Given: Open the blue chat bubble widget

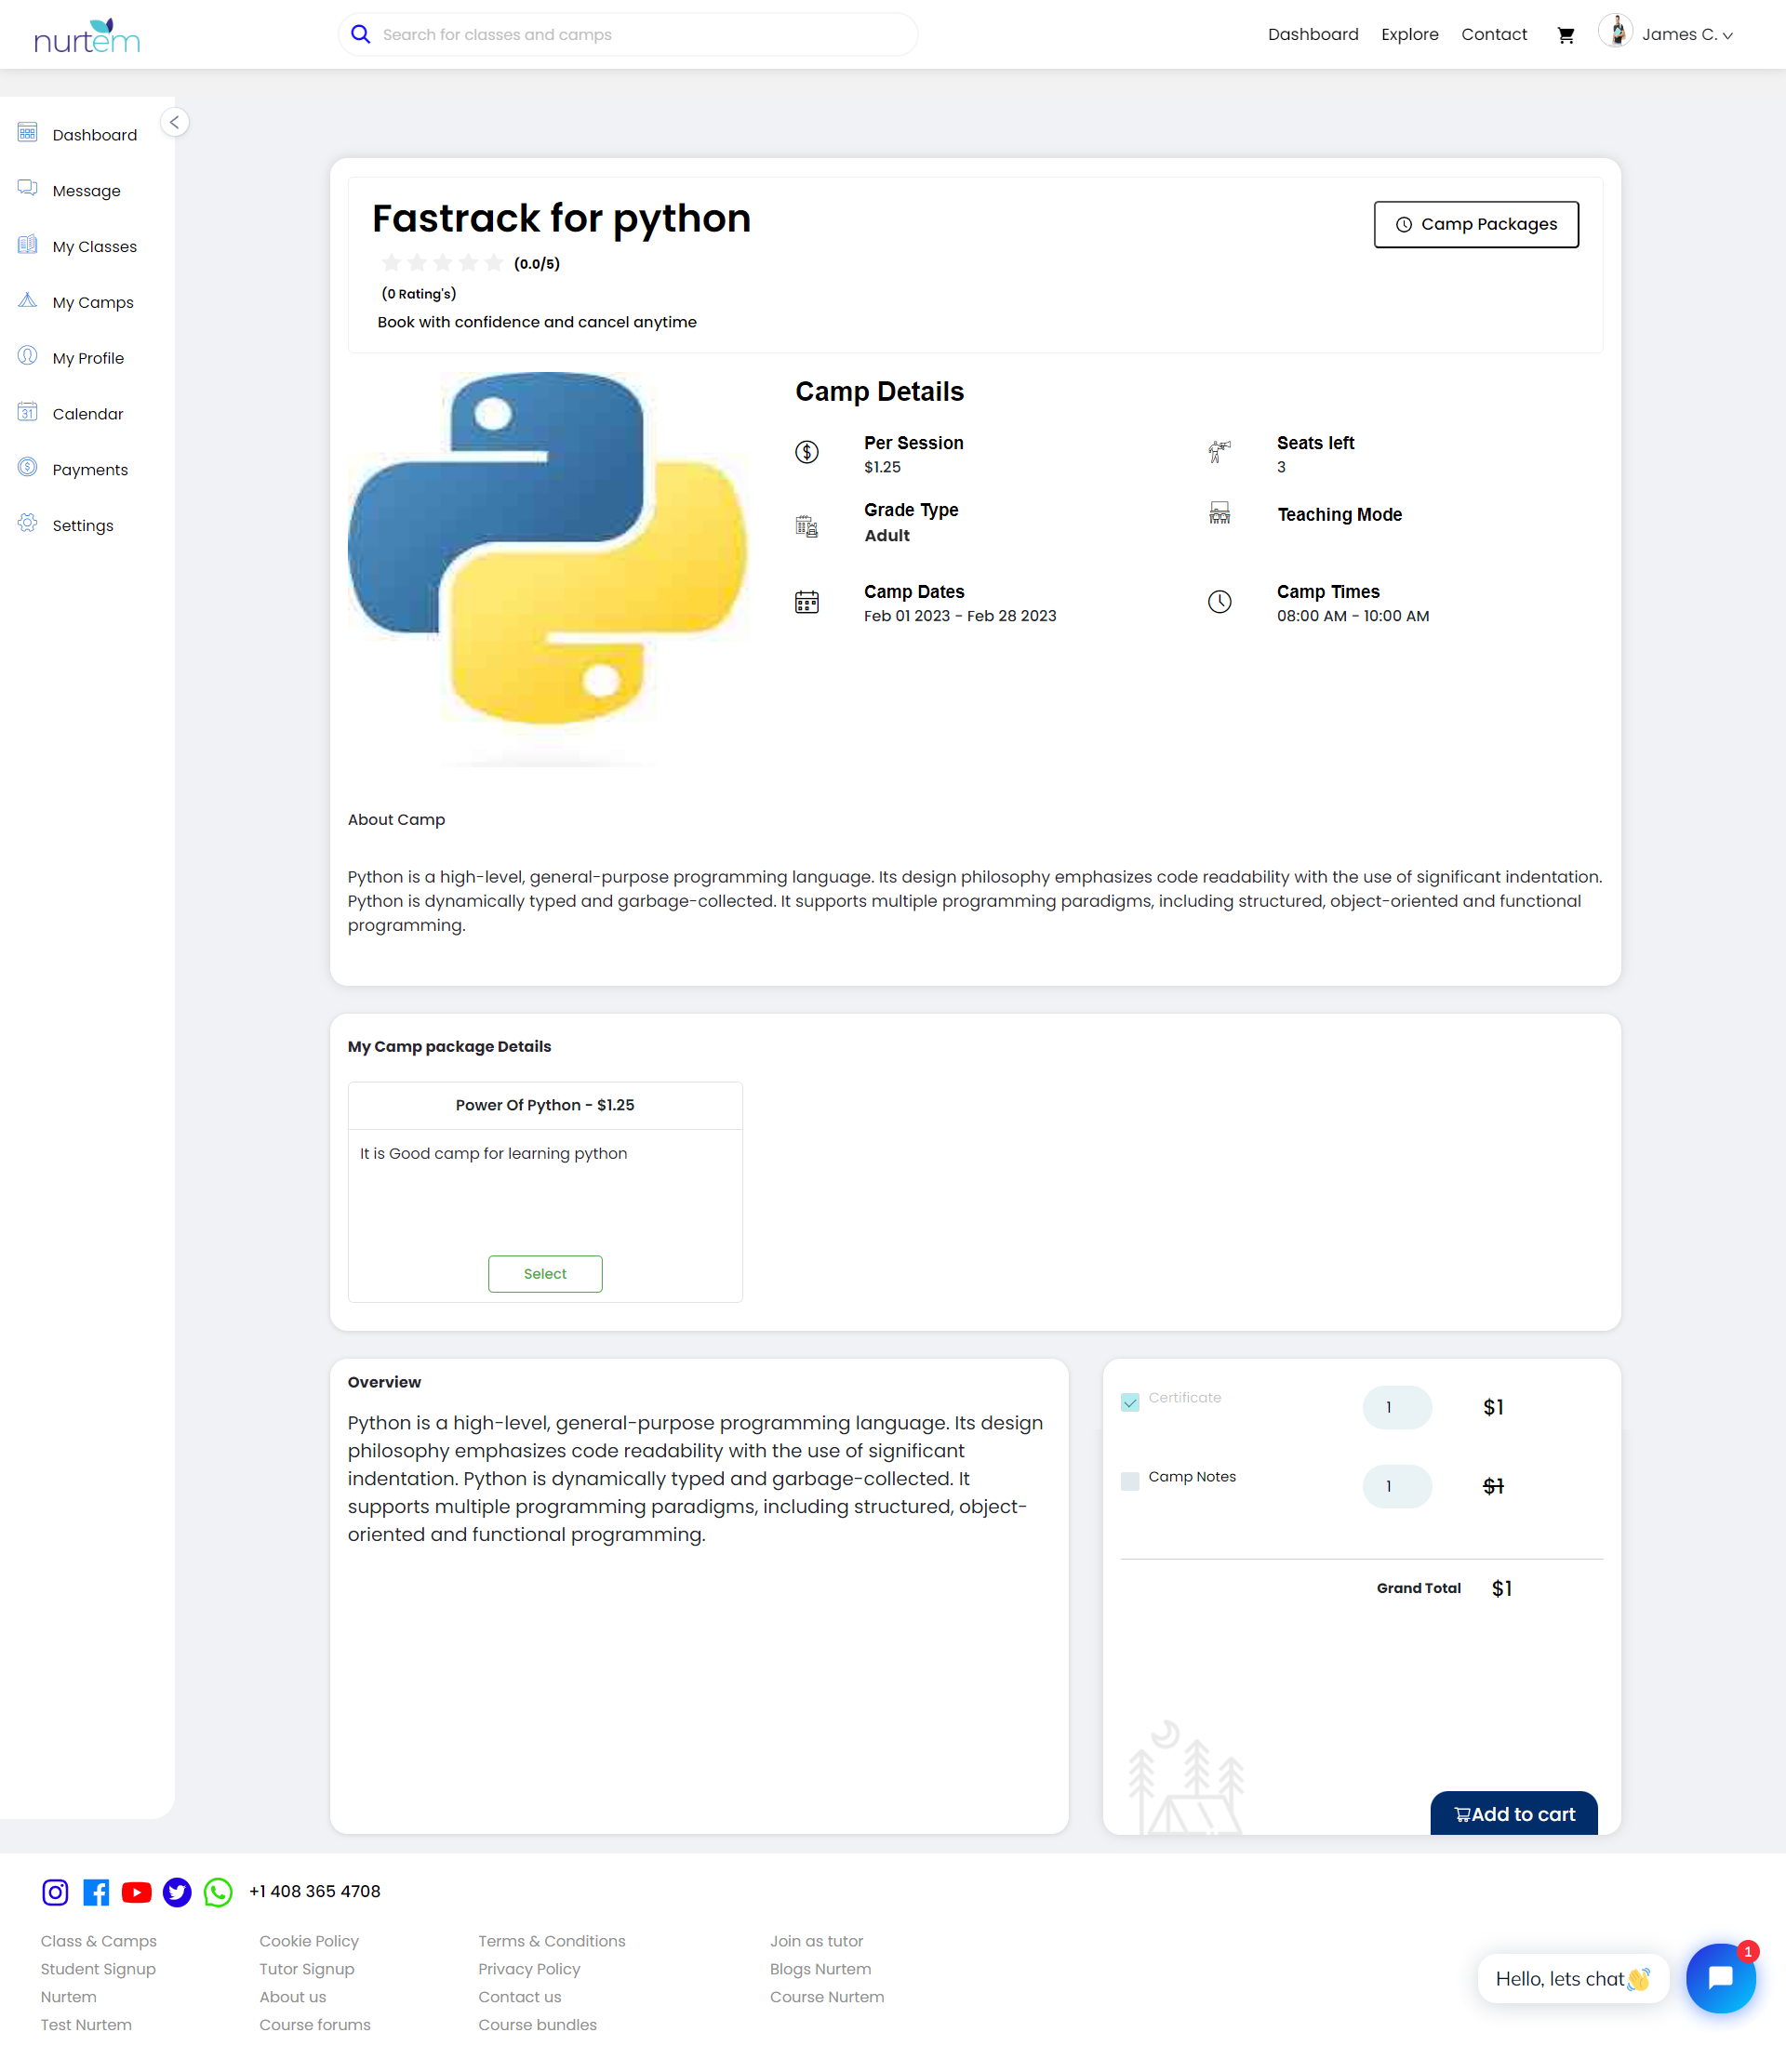Looking at the screenshot, I should pyautogui.click(x=1720, y=1978).
